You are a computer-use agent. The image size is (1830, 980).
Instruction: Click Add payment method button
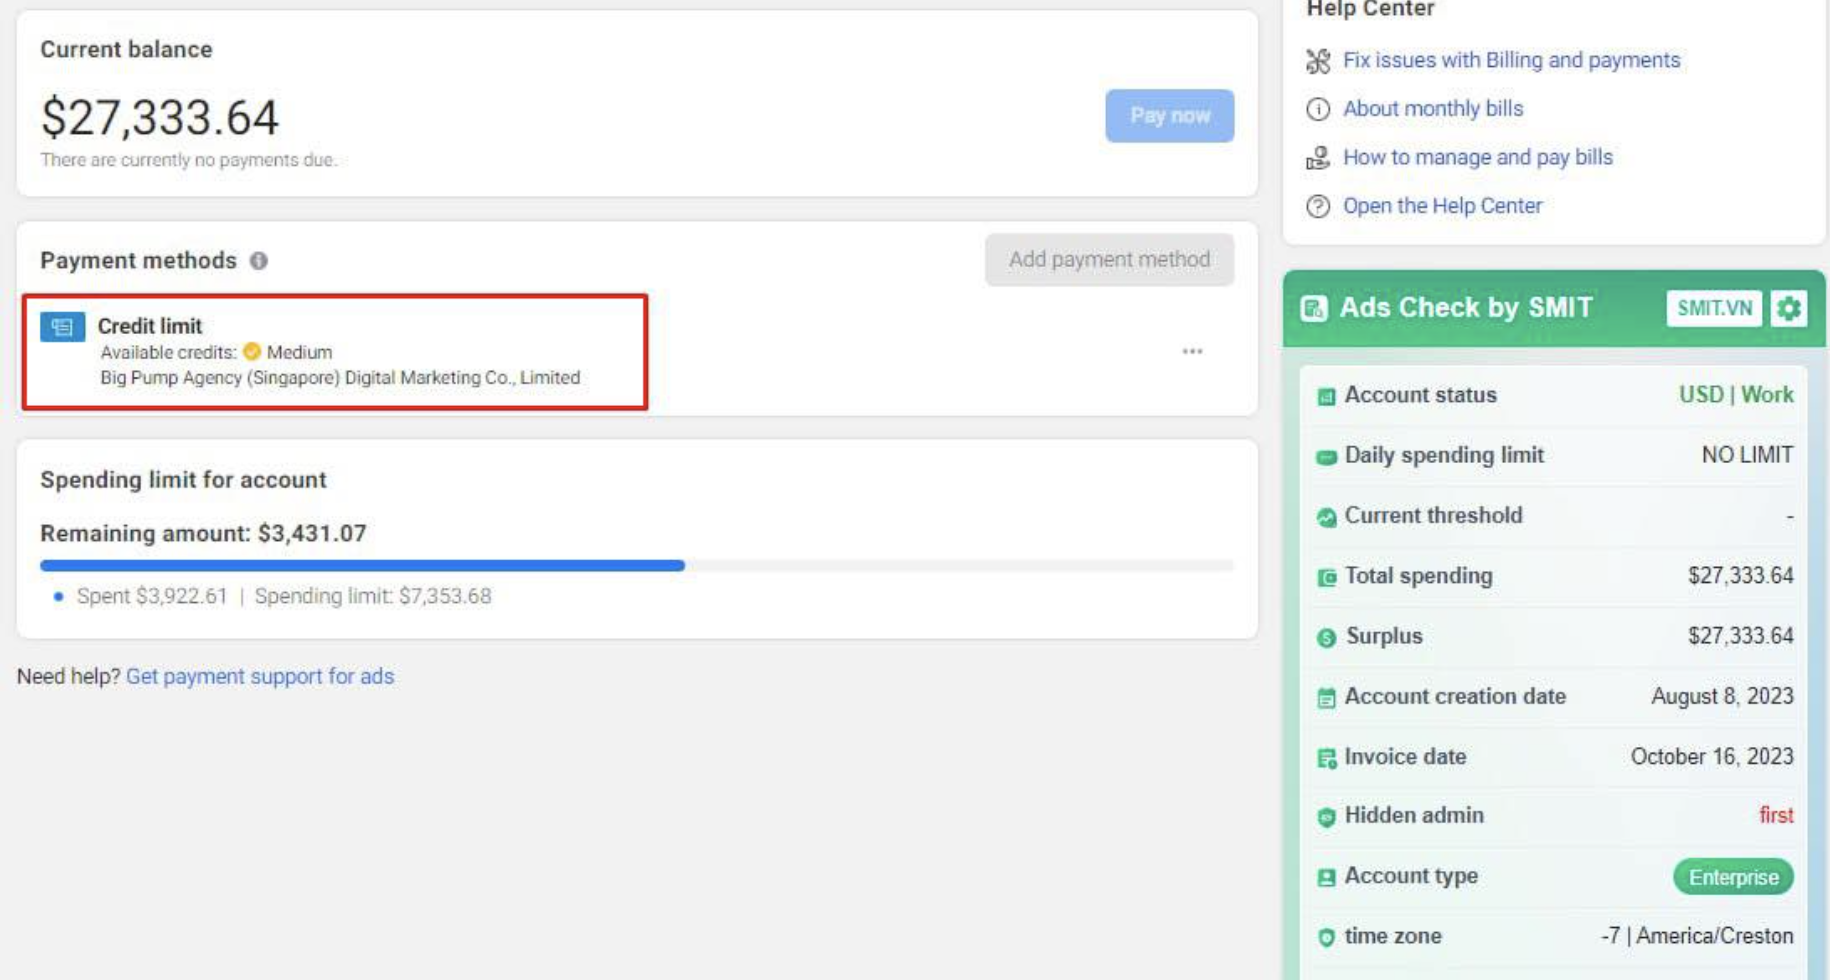(x=1109, y=260)
